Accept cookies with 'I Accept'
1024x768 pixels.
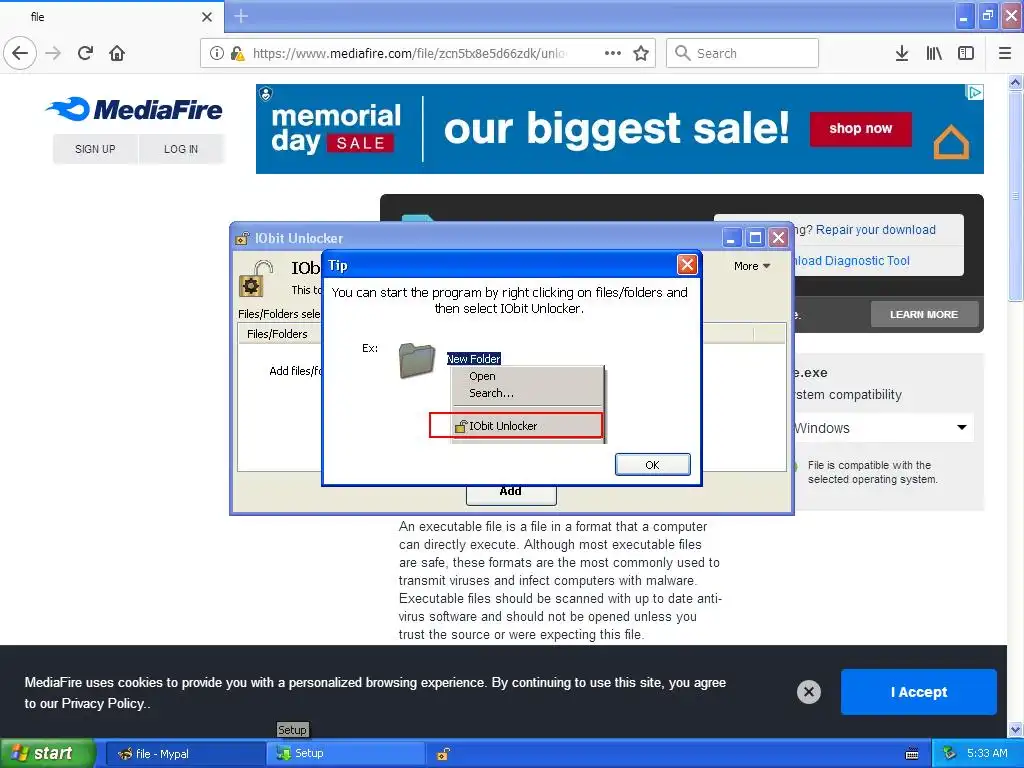(x=918, y=692)
